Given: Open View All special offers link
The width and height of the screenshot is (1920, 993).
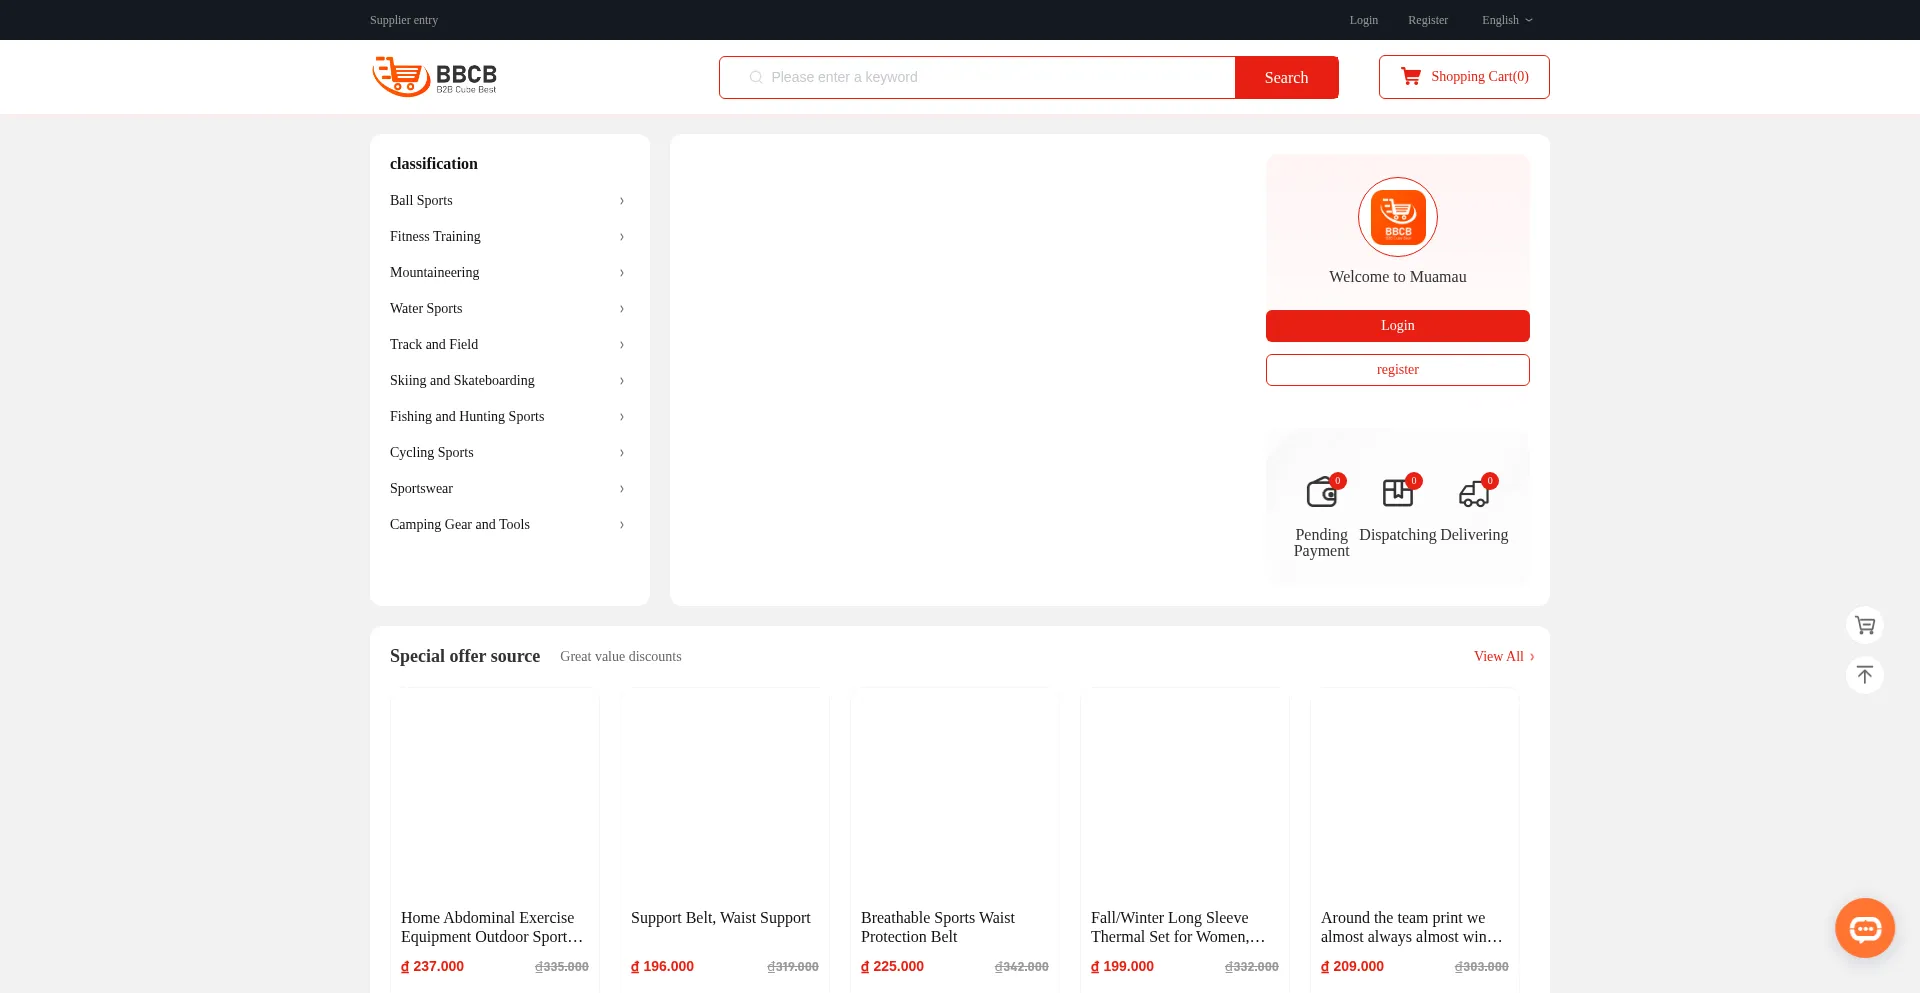Looking at the screenshot, I should point(1503,656).
